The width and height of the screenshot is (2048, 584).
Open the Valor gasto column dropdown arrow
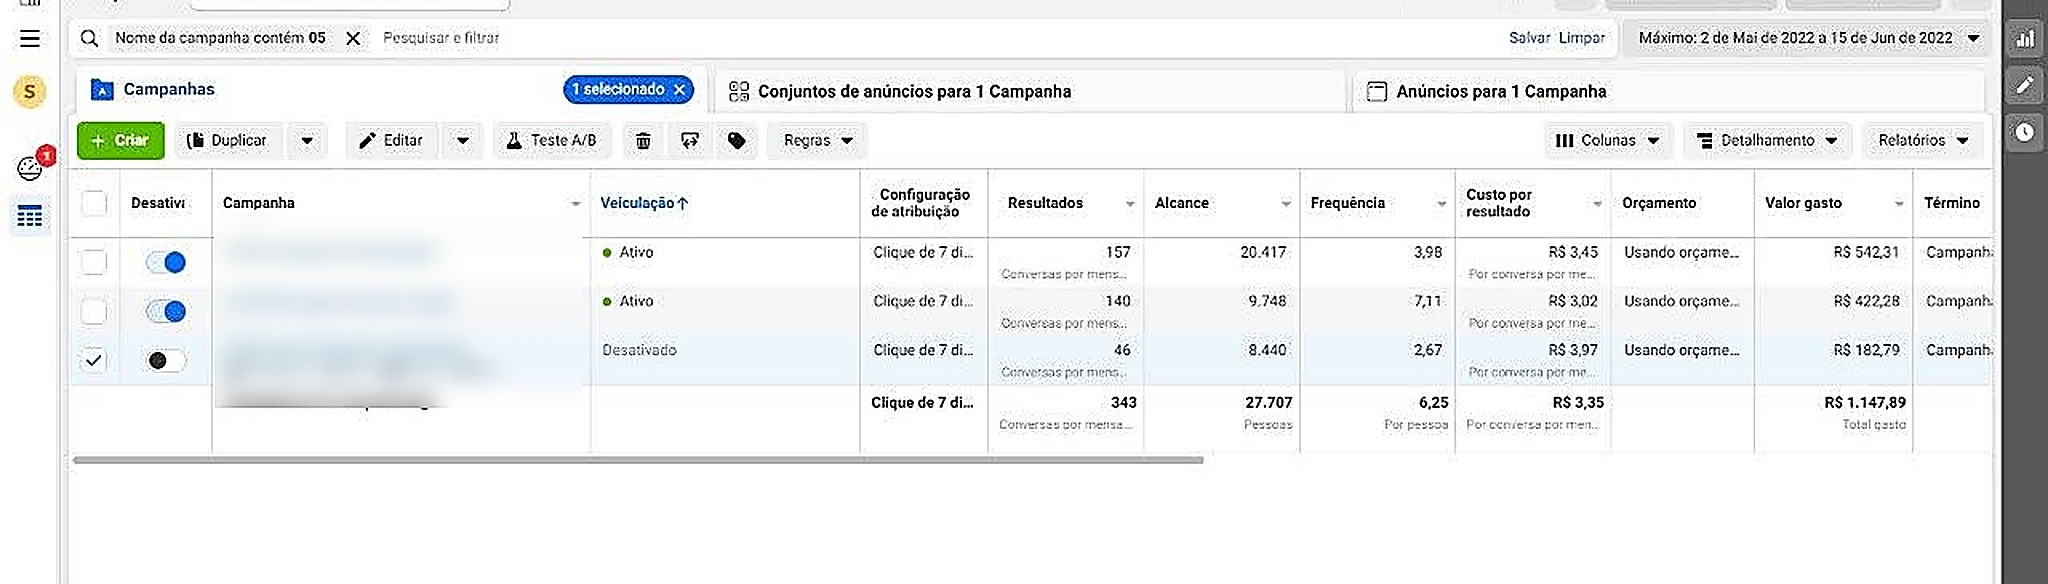[1899, 204]
